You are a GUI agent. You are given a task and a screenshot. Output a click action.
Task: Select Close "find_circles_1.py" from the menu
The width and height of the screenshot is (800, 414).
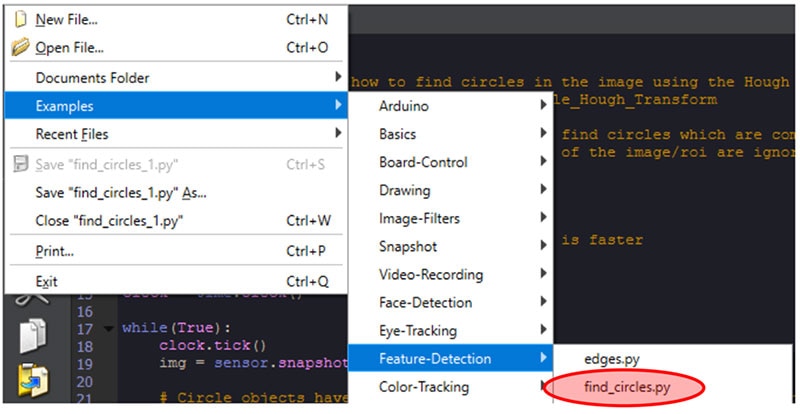pos(109,220)
